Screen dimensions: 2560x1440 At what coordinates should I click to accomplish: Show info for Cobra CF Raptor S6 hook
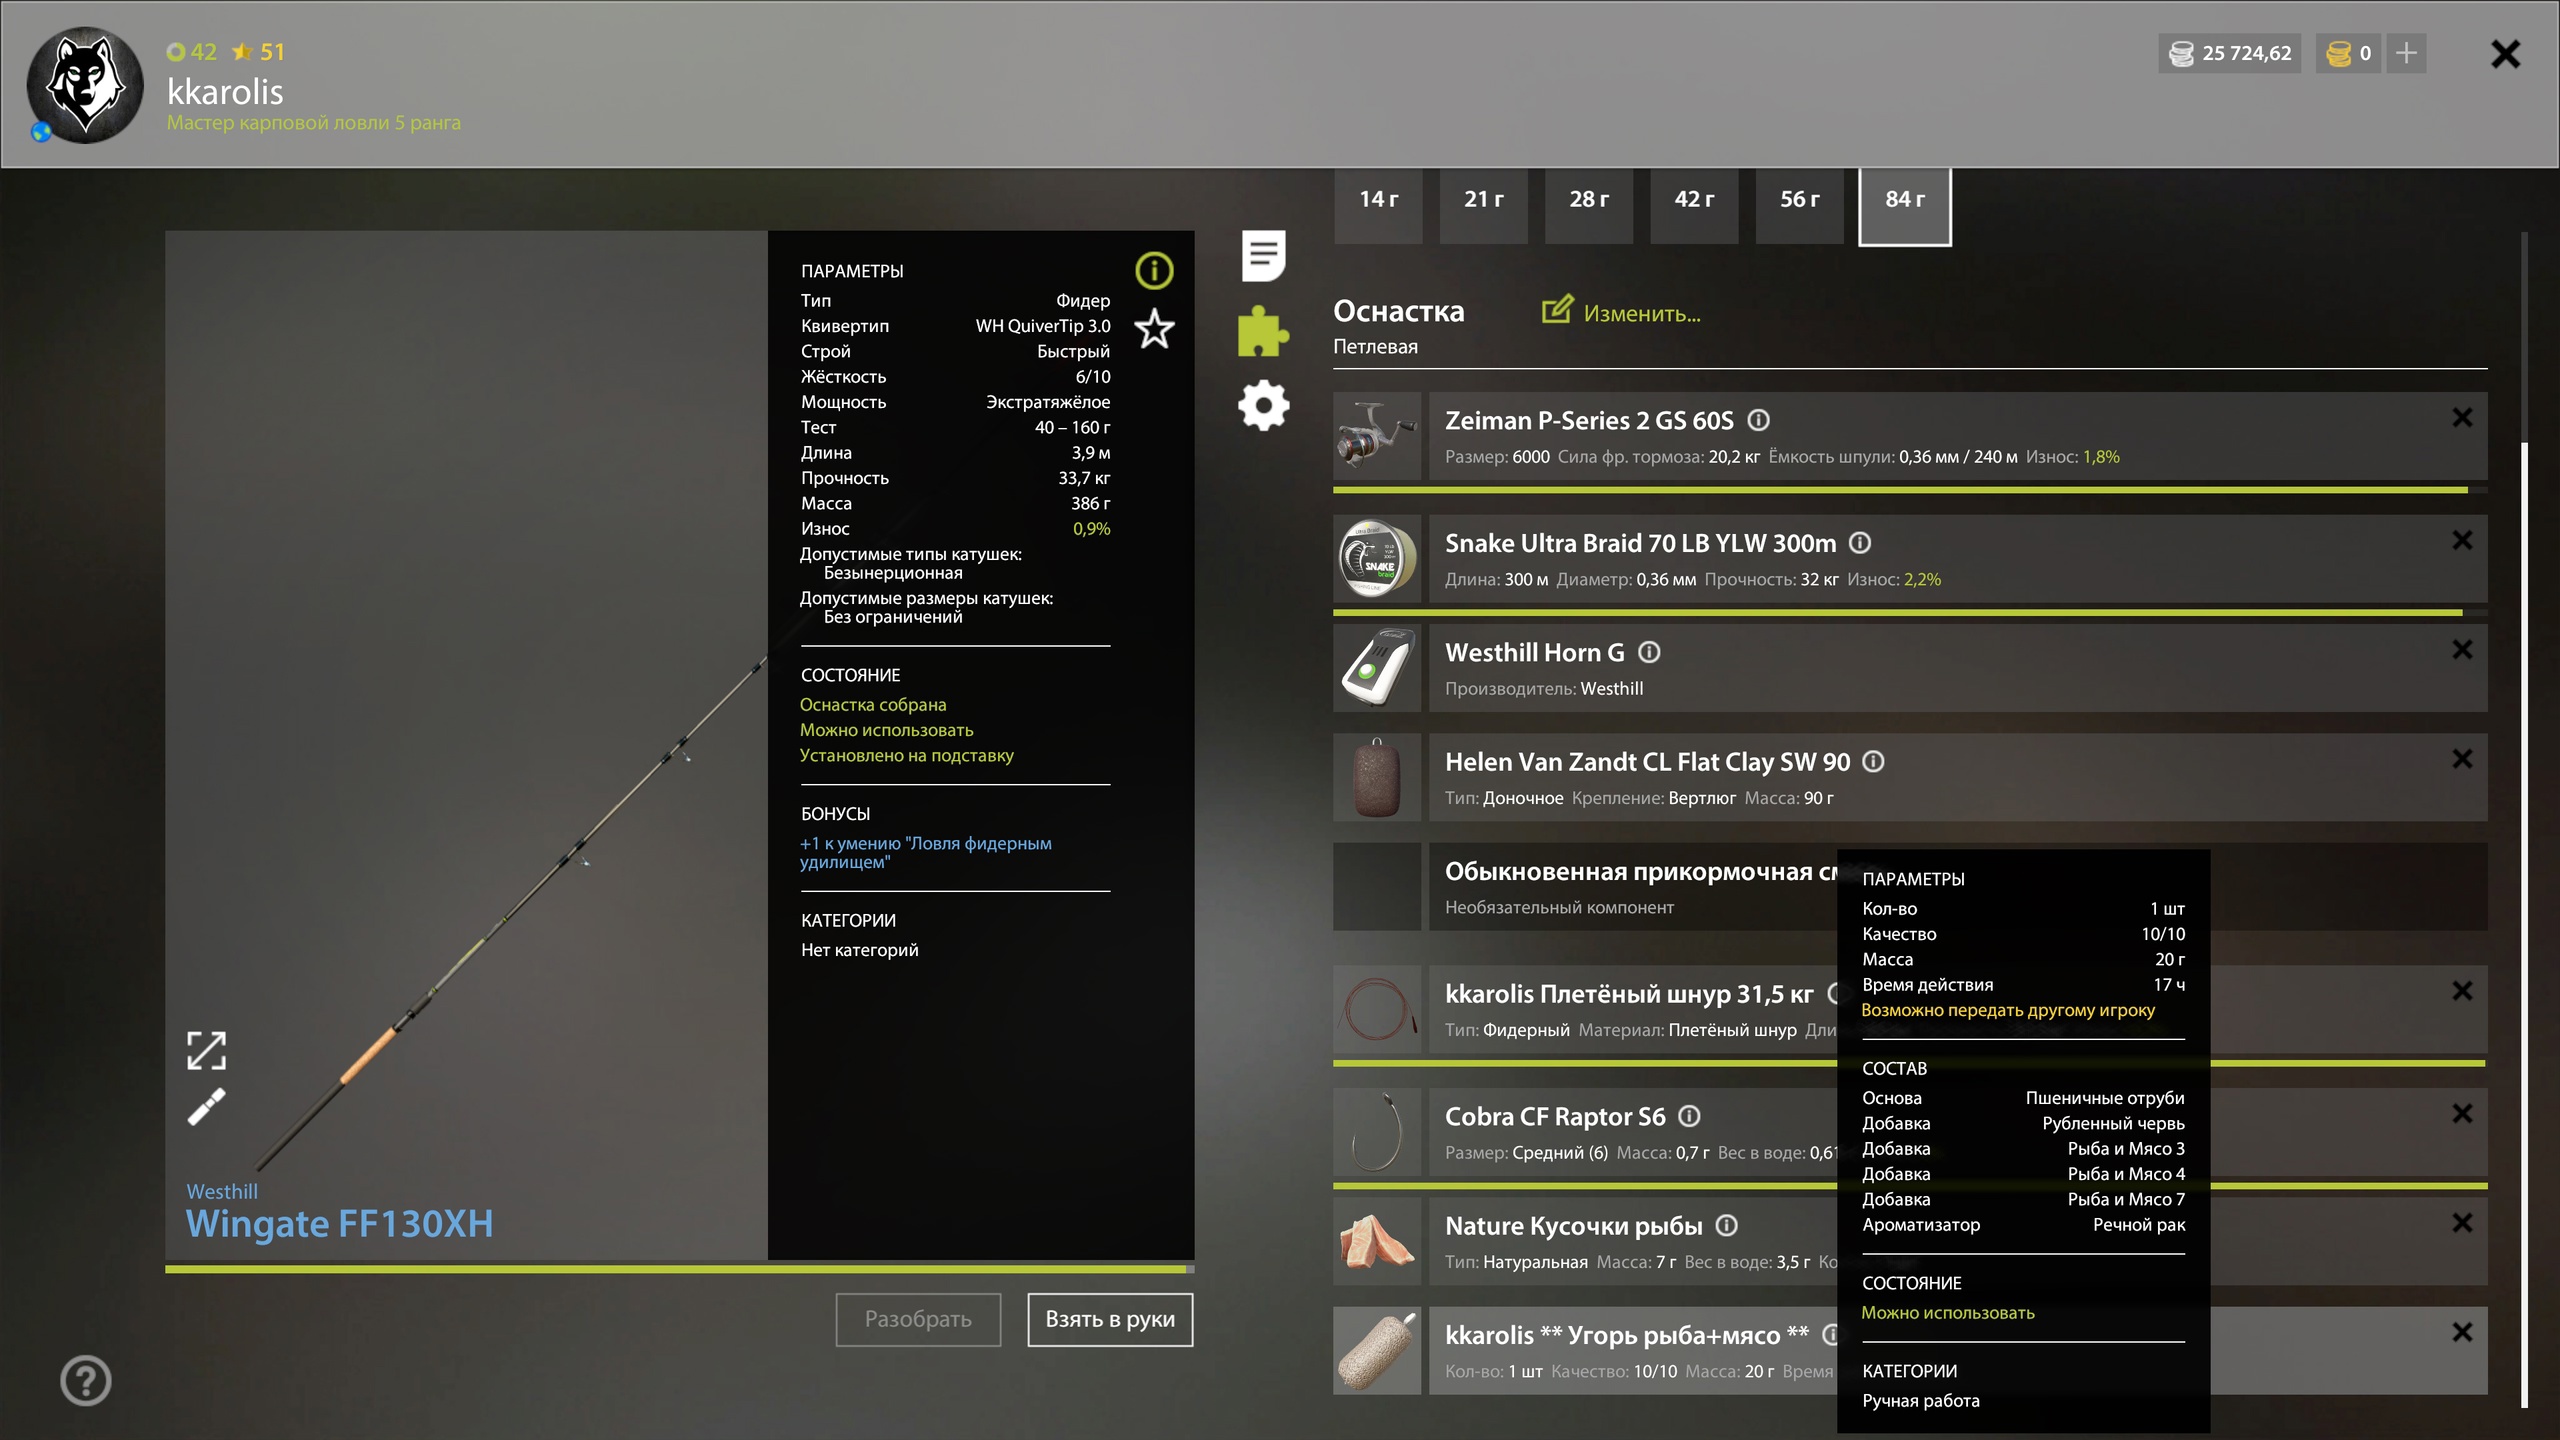[x=1689, y=1116]
